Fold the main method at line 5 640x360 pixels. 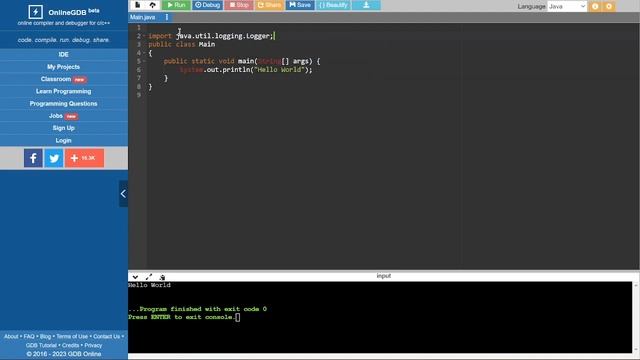tap(144, 61)
